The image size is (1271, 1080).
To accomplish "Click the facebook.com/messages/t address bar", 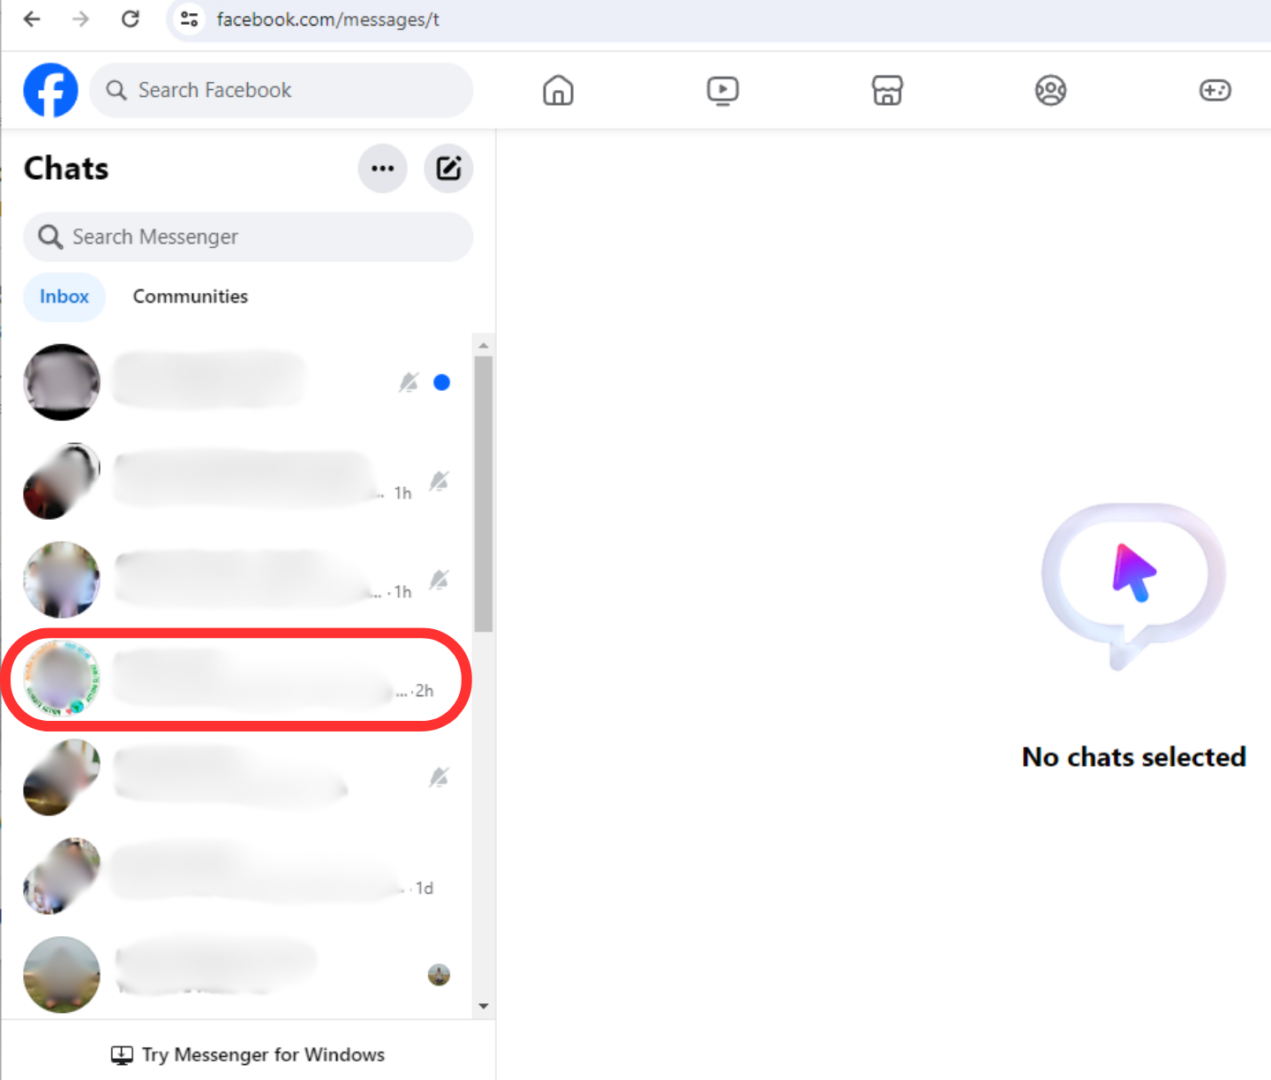I will coord(327,20).
